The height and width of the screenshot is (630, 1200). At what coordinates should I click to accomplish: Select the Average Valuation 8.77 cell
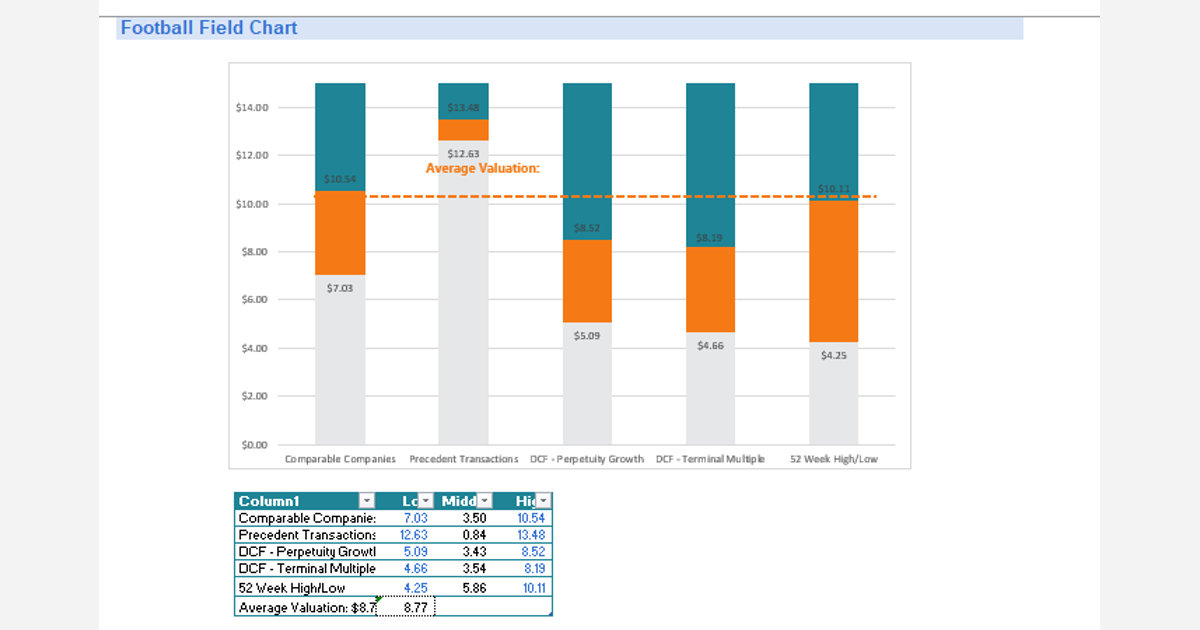click(x=406, y=607)
